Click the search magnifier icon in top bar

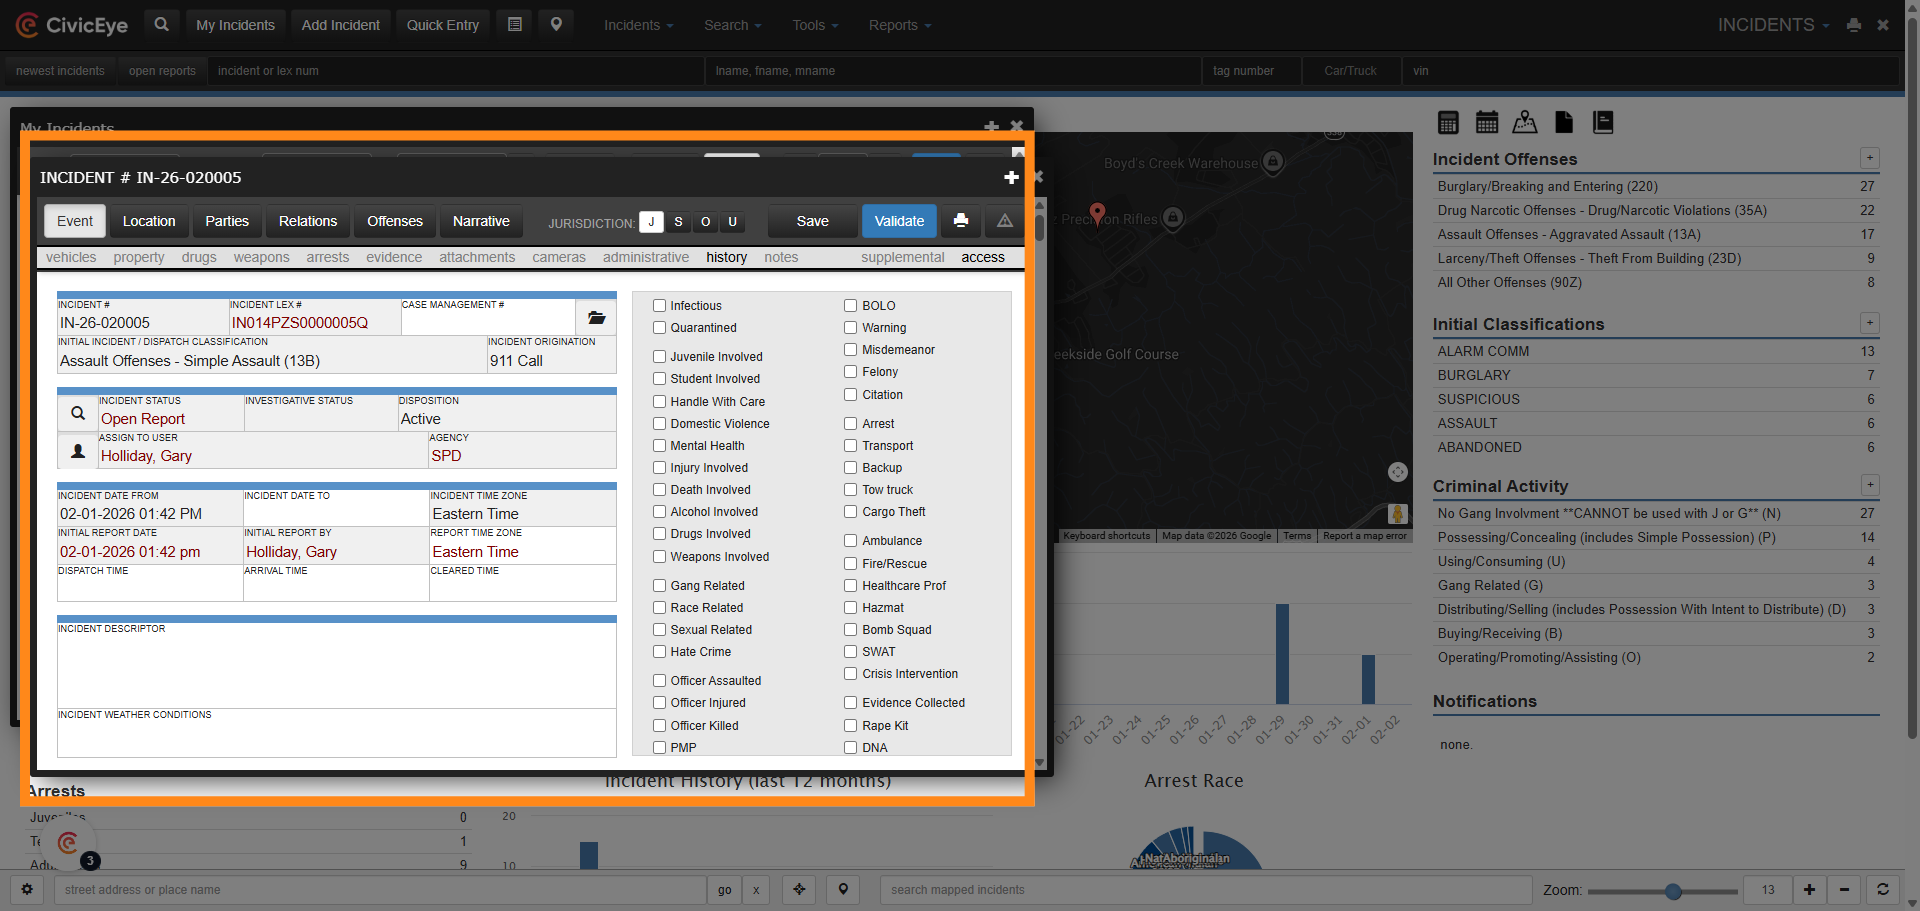161,24
